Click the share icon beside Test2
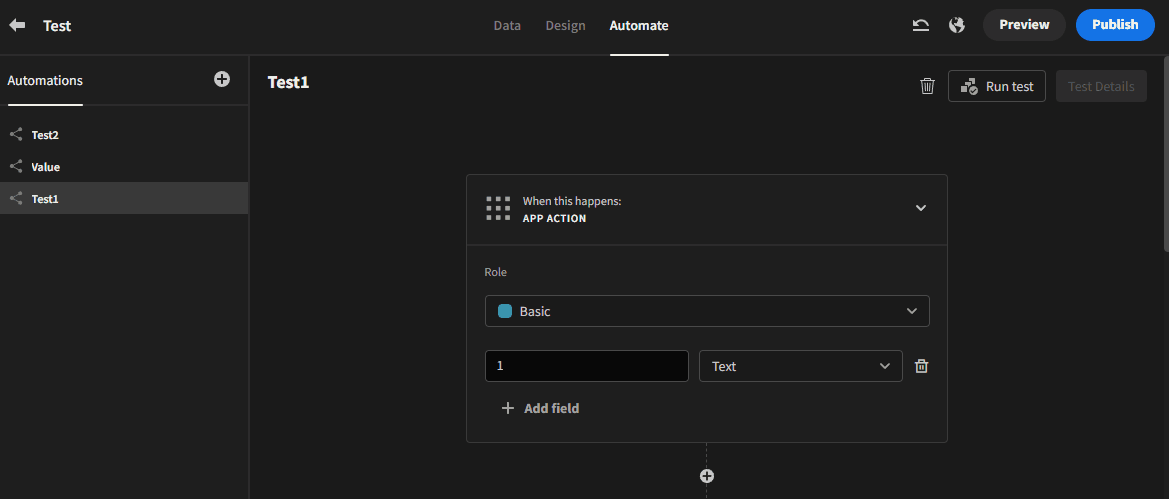 [16, 135]
